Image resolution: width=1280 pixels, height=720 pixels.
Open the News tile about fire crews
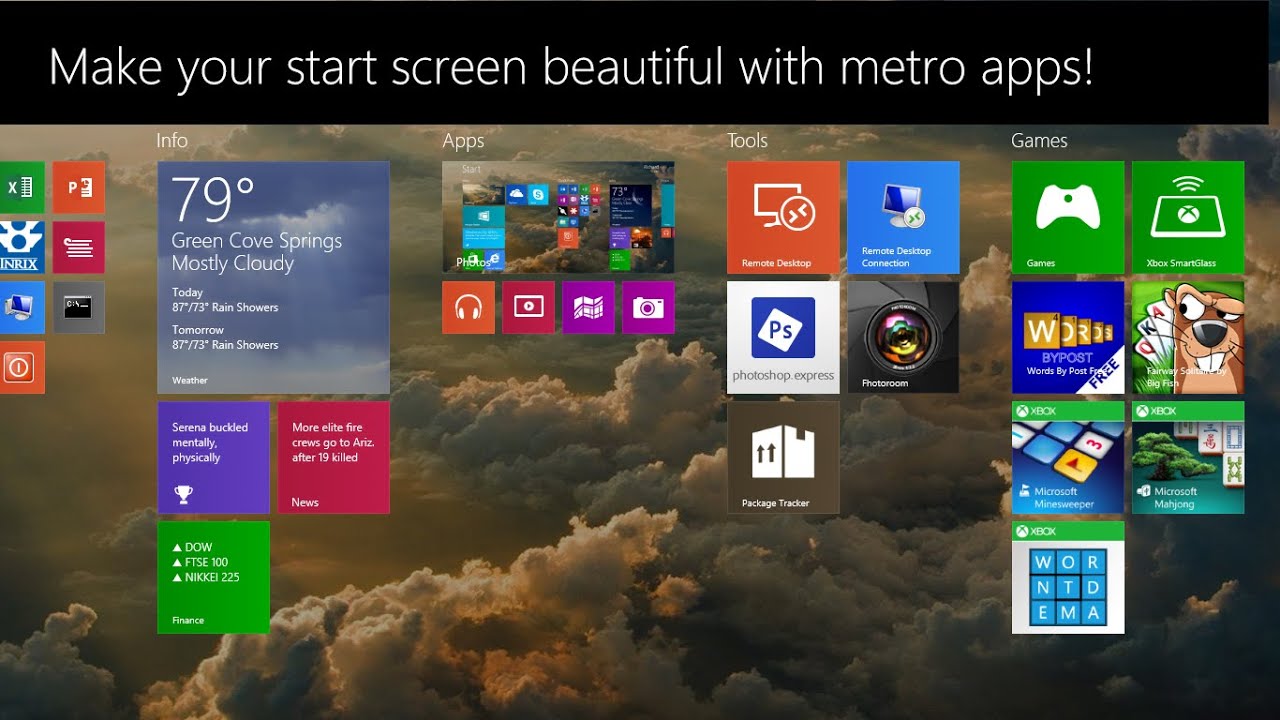click(333, 457)
